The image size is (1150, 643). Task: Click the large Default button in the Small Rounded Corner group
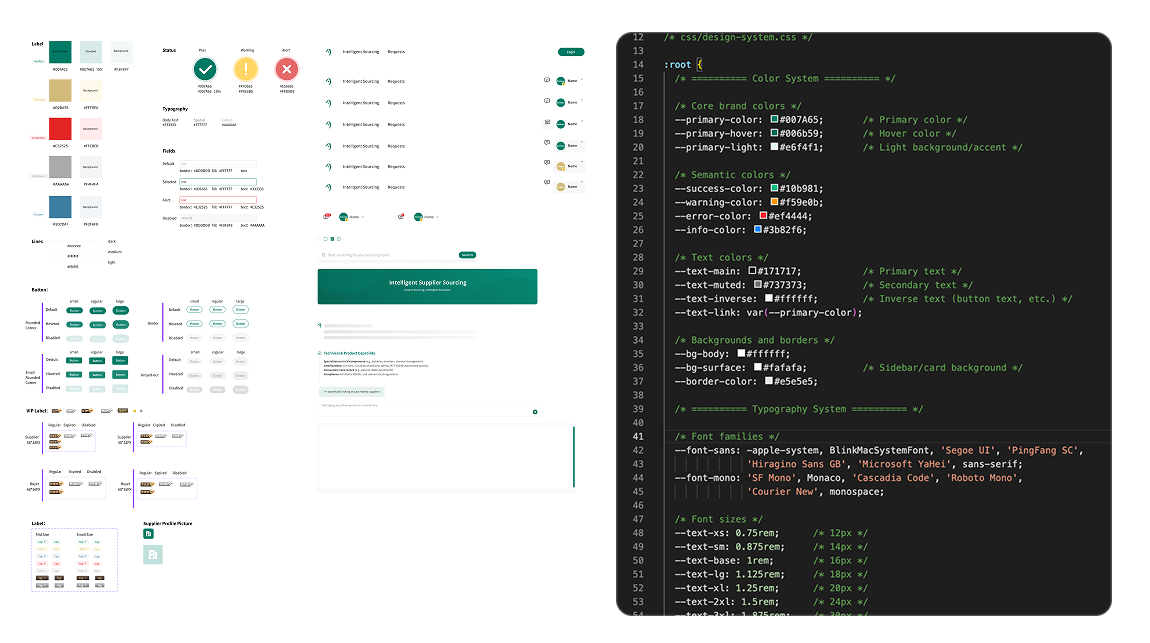tap(120, 361)
